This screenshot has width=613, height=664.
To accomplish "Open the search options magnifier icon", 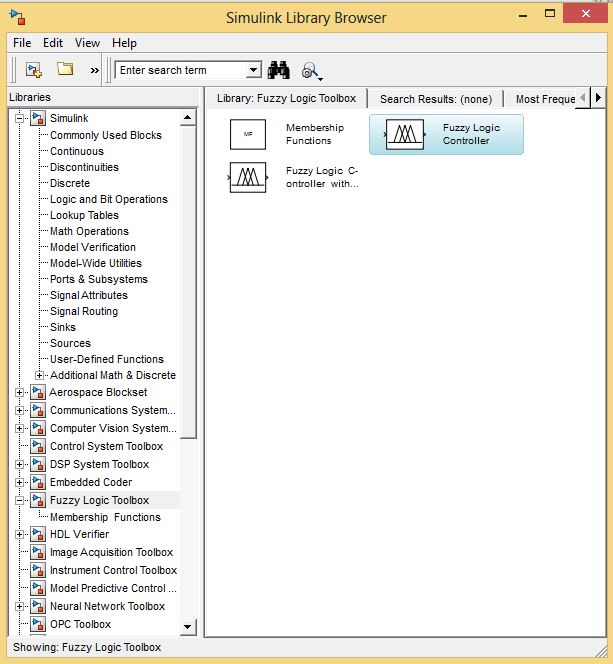I will pos(312,71).
